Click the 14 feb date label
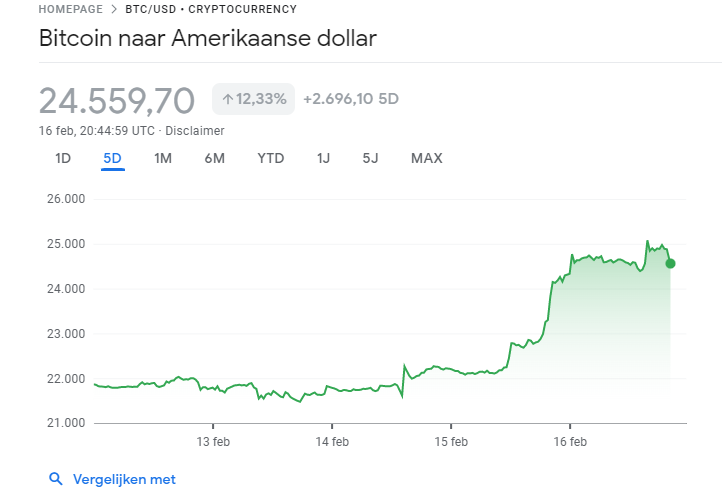The height and width of the screenshot is (494, 722). 332,441
